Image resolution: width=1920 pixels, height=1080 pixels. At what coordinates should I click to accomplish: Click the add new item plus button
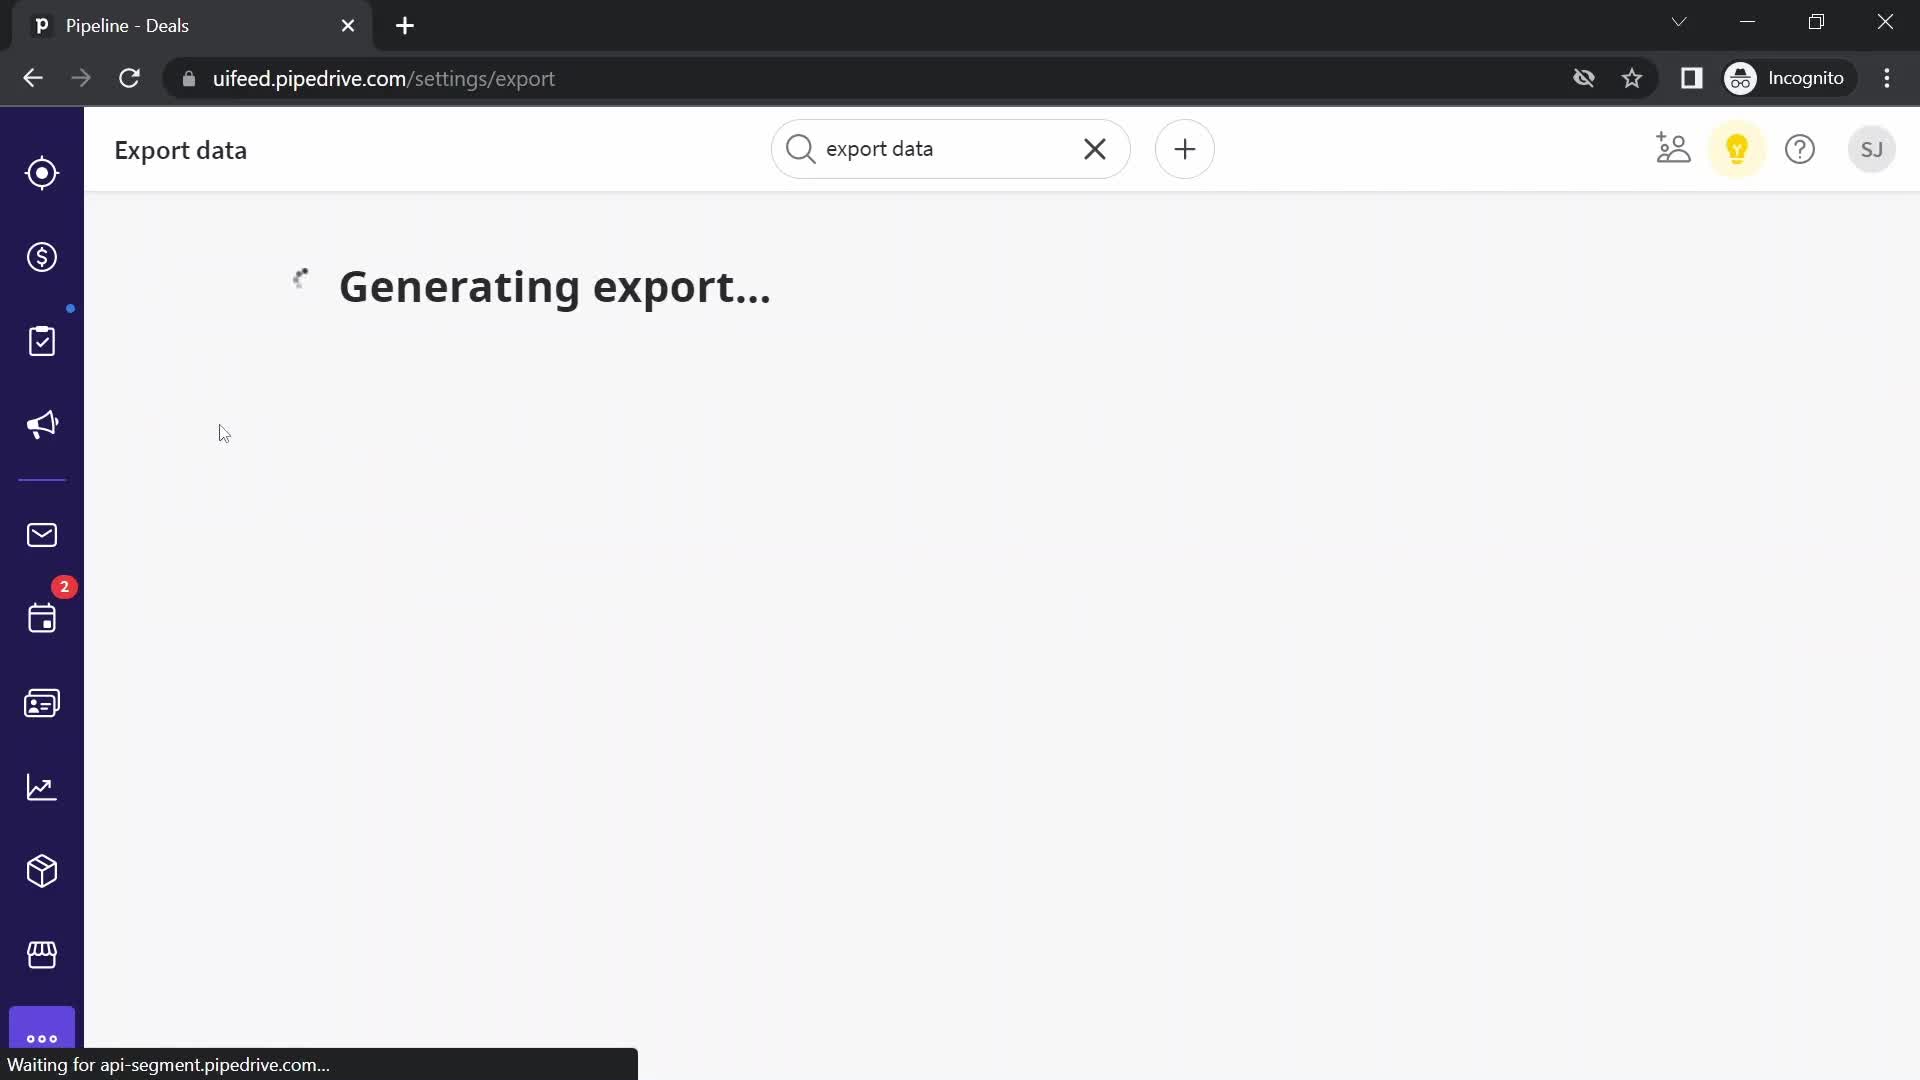point(1183,149)
